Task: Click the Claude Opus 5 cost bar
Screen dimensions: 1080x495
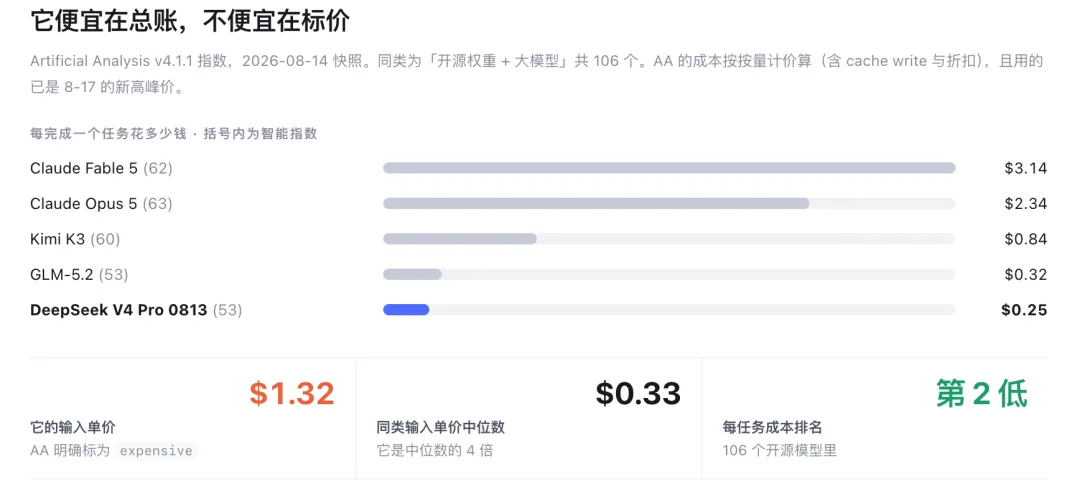Action: pos(596,204)
